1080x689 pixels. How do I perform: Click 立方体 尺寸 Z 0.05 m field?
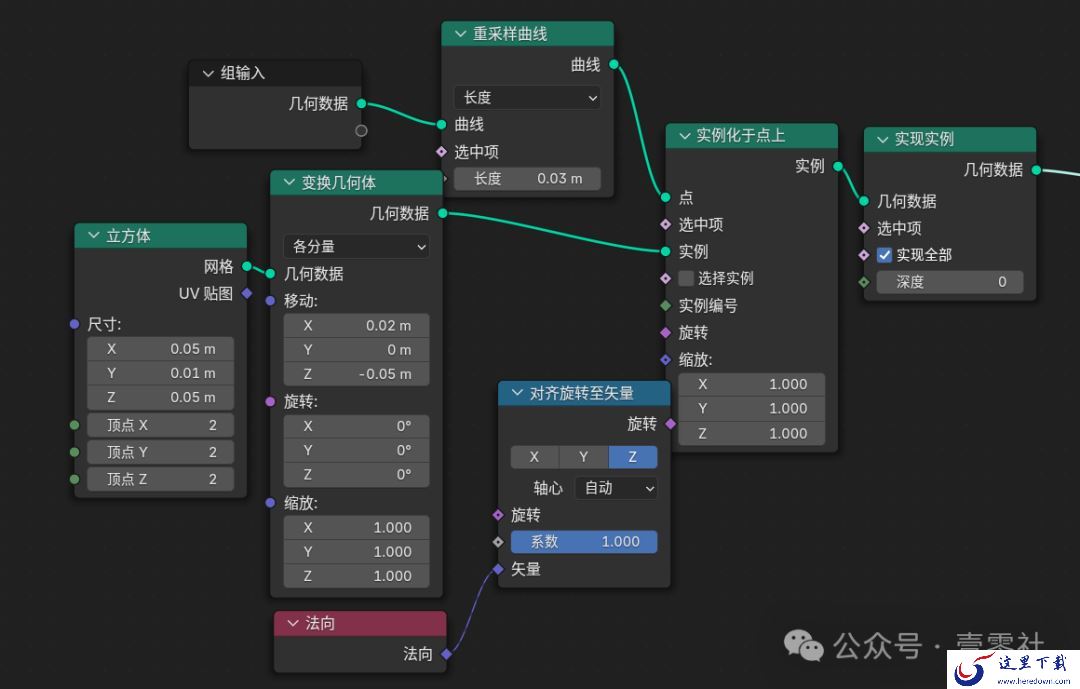click(160, 398)
